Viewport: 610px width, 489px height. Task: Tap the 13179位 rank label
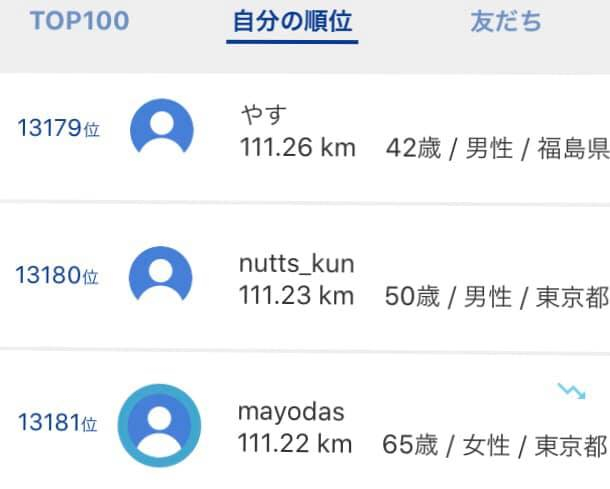[58, 128]
